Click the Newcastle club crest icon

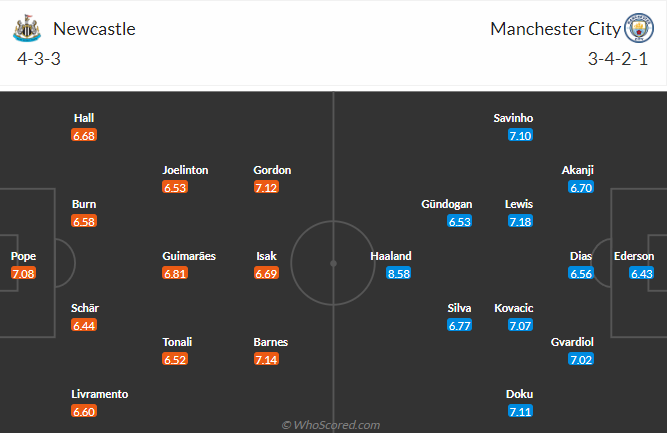click(x=26, y=29)
